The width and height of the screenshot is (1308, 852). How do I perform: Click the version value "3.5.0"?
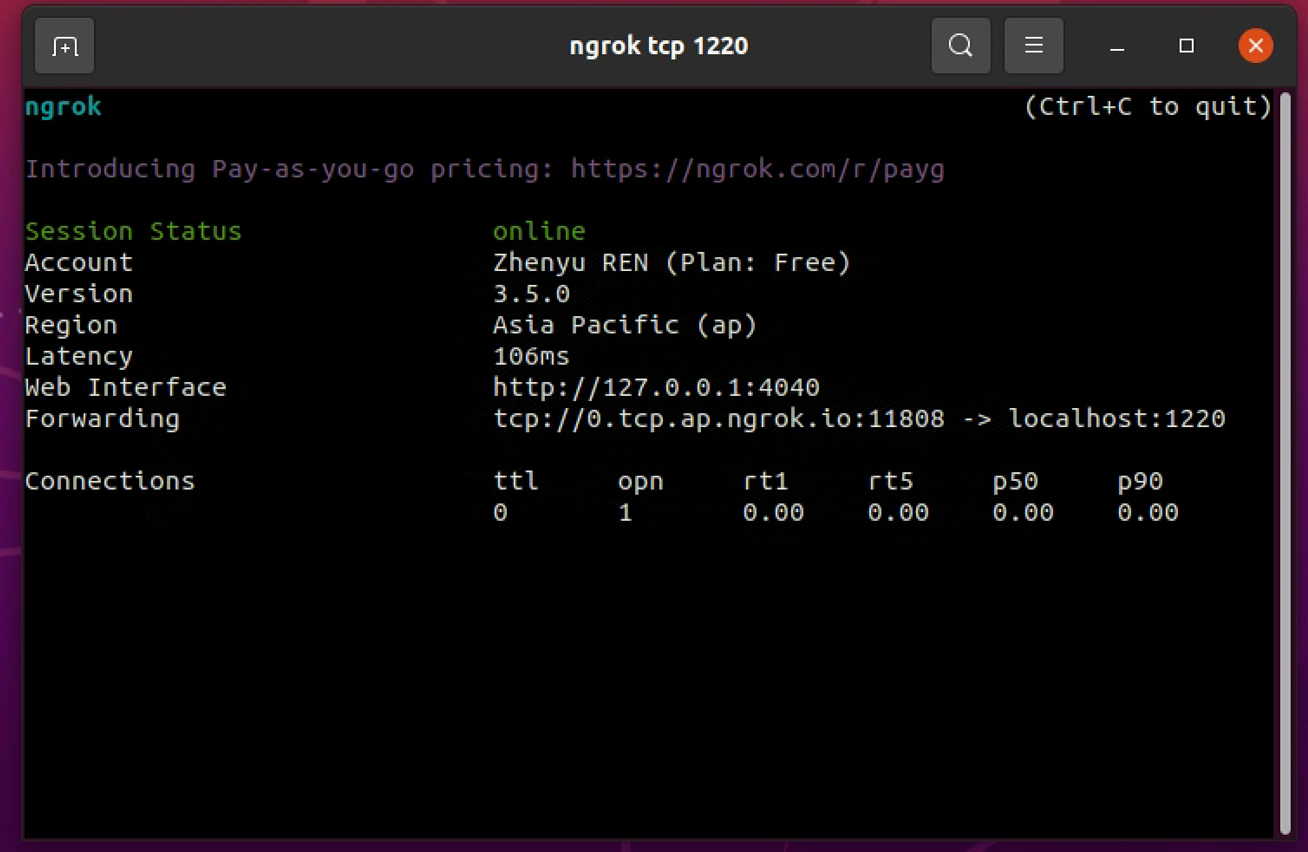[x=531, y=294]
